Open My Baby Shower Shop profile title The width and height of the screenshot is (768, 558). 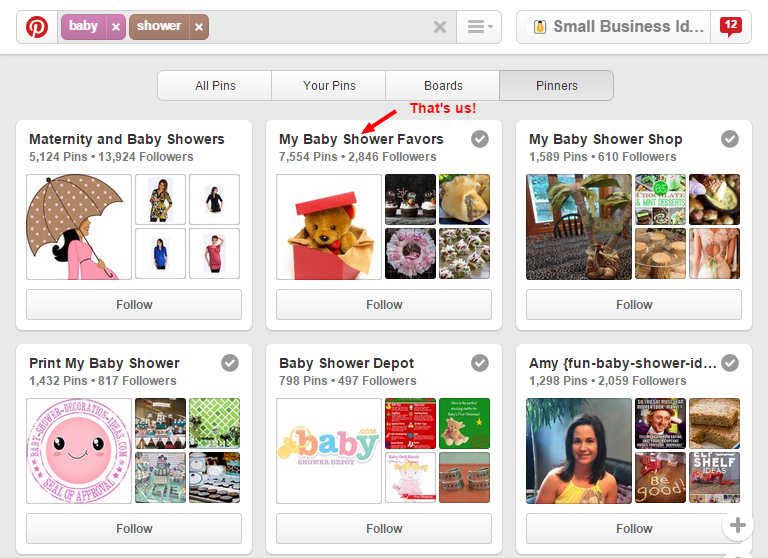pyautogui.click(x=605, y=139)
